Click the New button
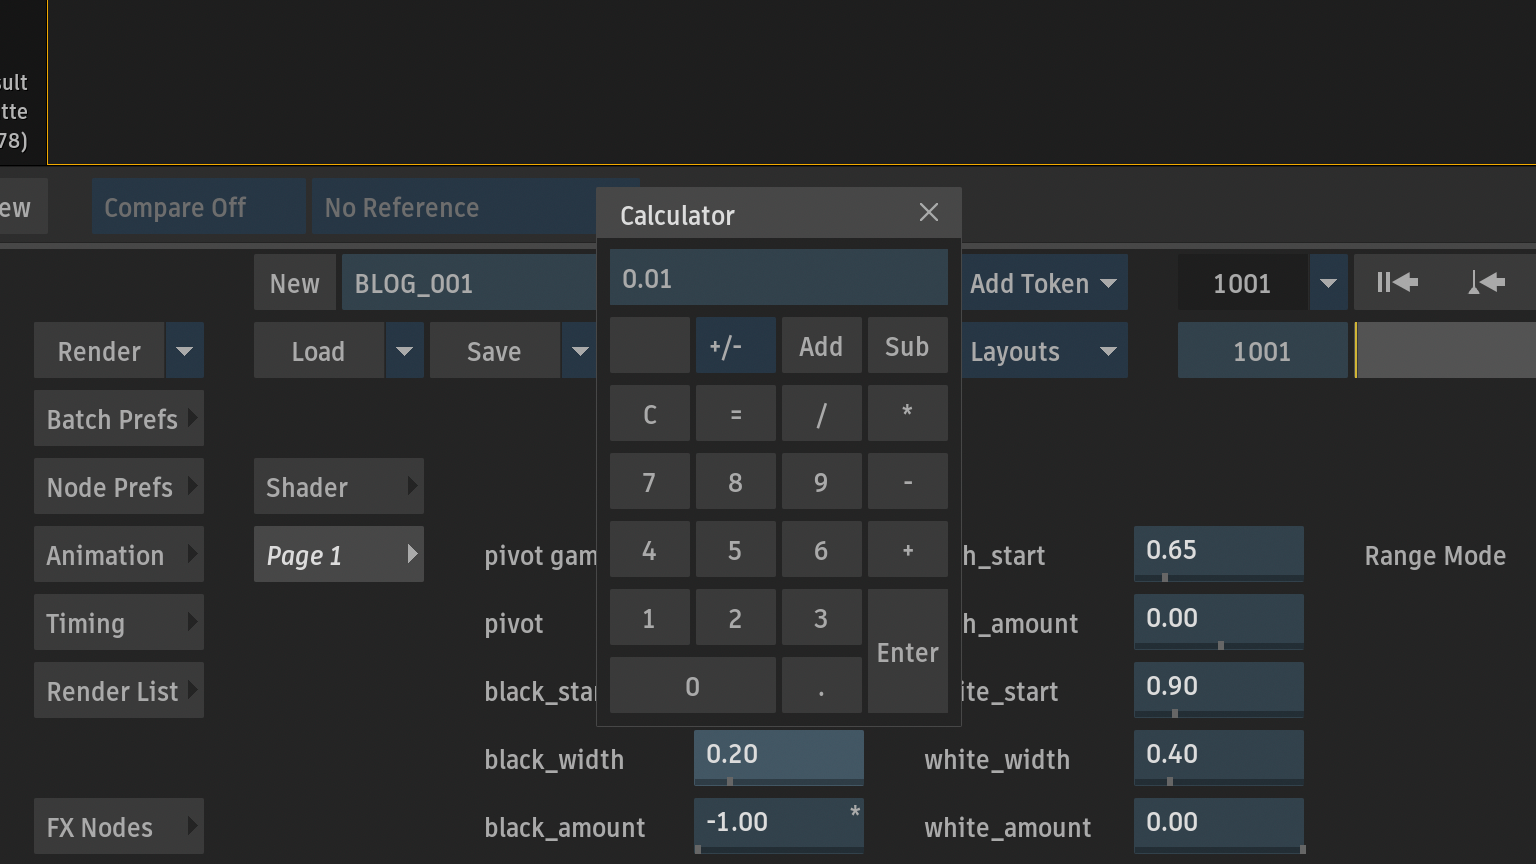 pyautogui.click(x=295, y=283)
